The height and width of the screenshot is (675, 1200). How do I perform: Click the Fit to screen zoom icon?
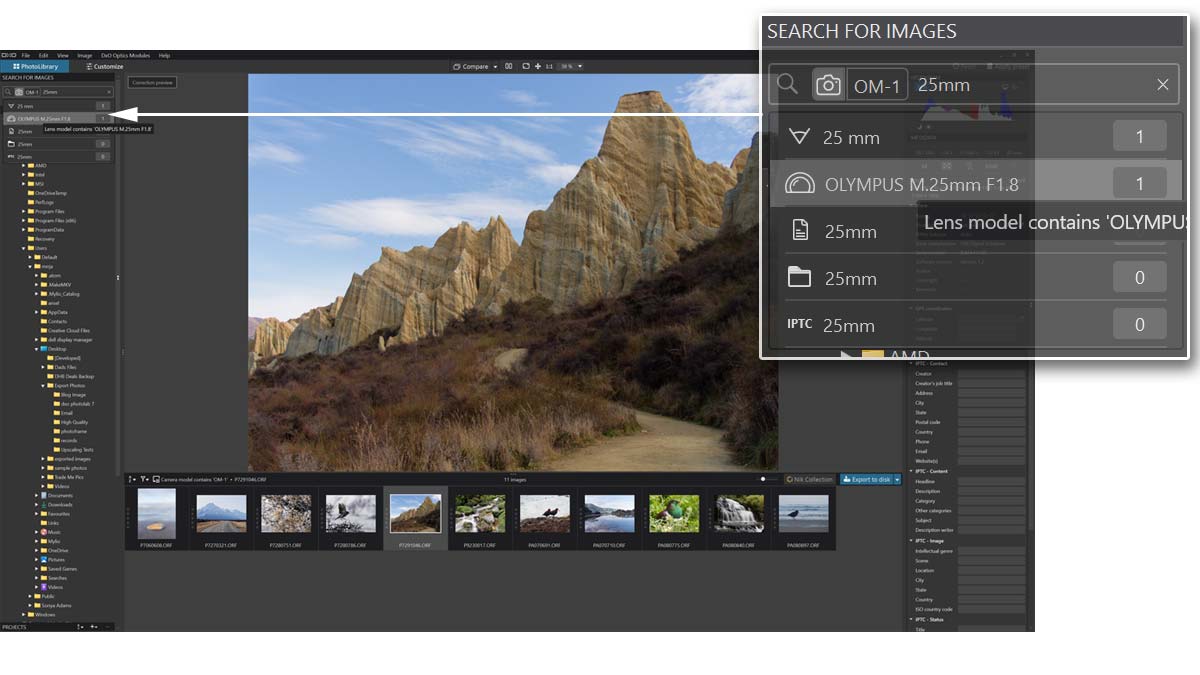pos(527,66)
